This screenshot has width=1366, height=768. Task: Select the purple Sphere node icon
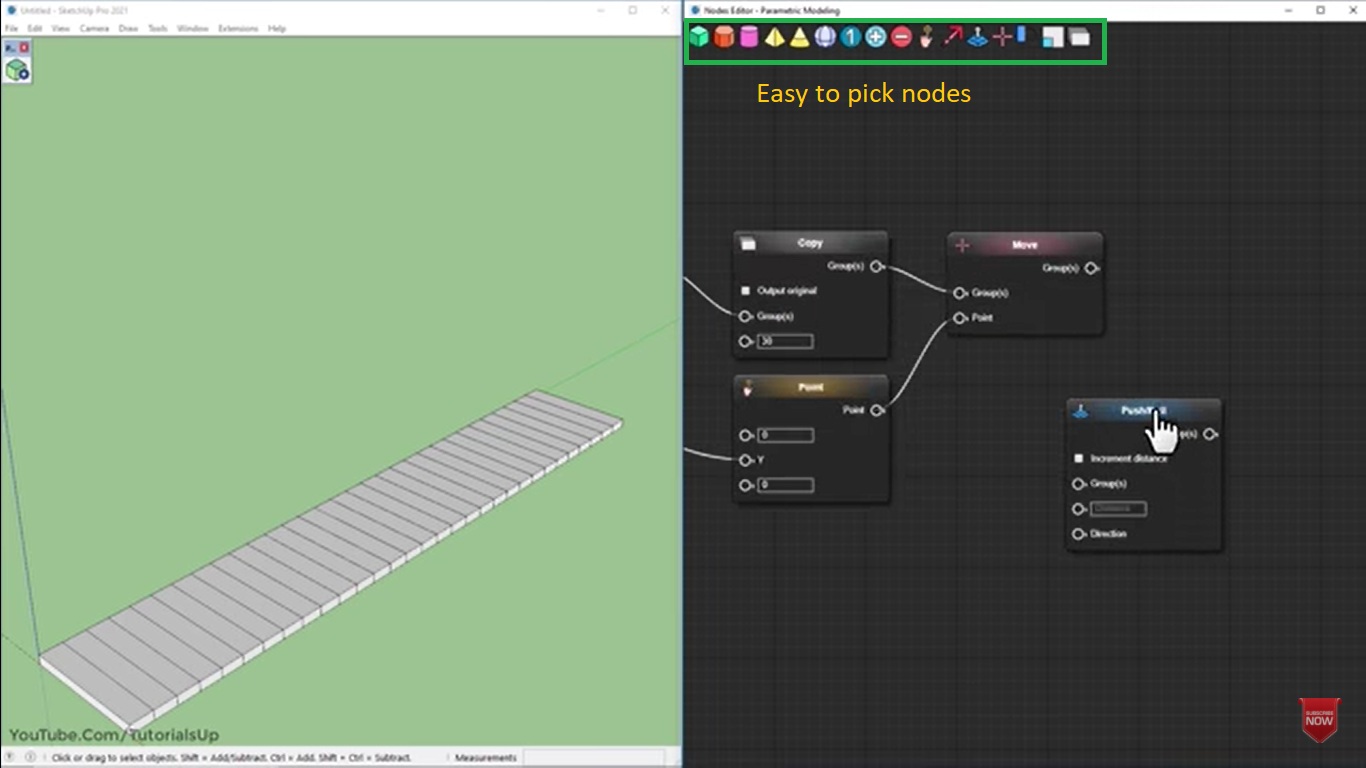coord(825,38)
